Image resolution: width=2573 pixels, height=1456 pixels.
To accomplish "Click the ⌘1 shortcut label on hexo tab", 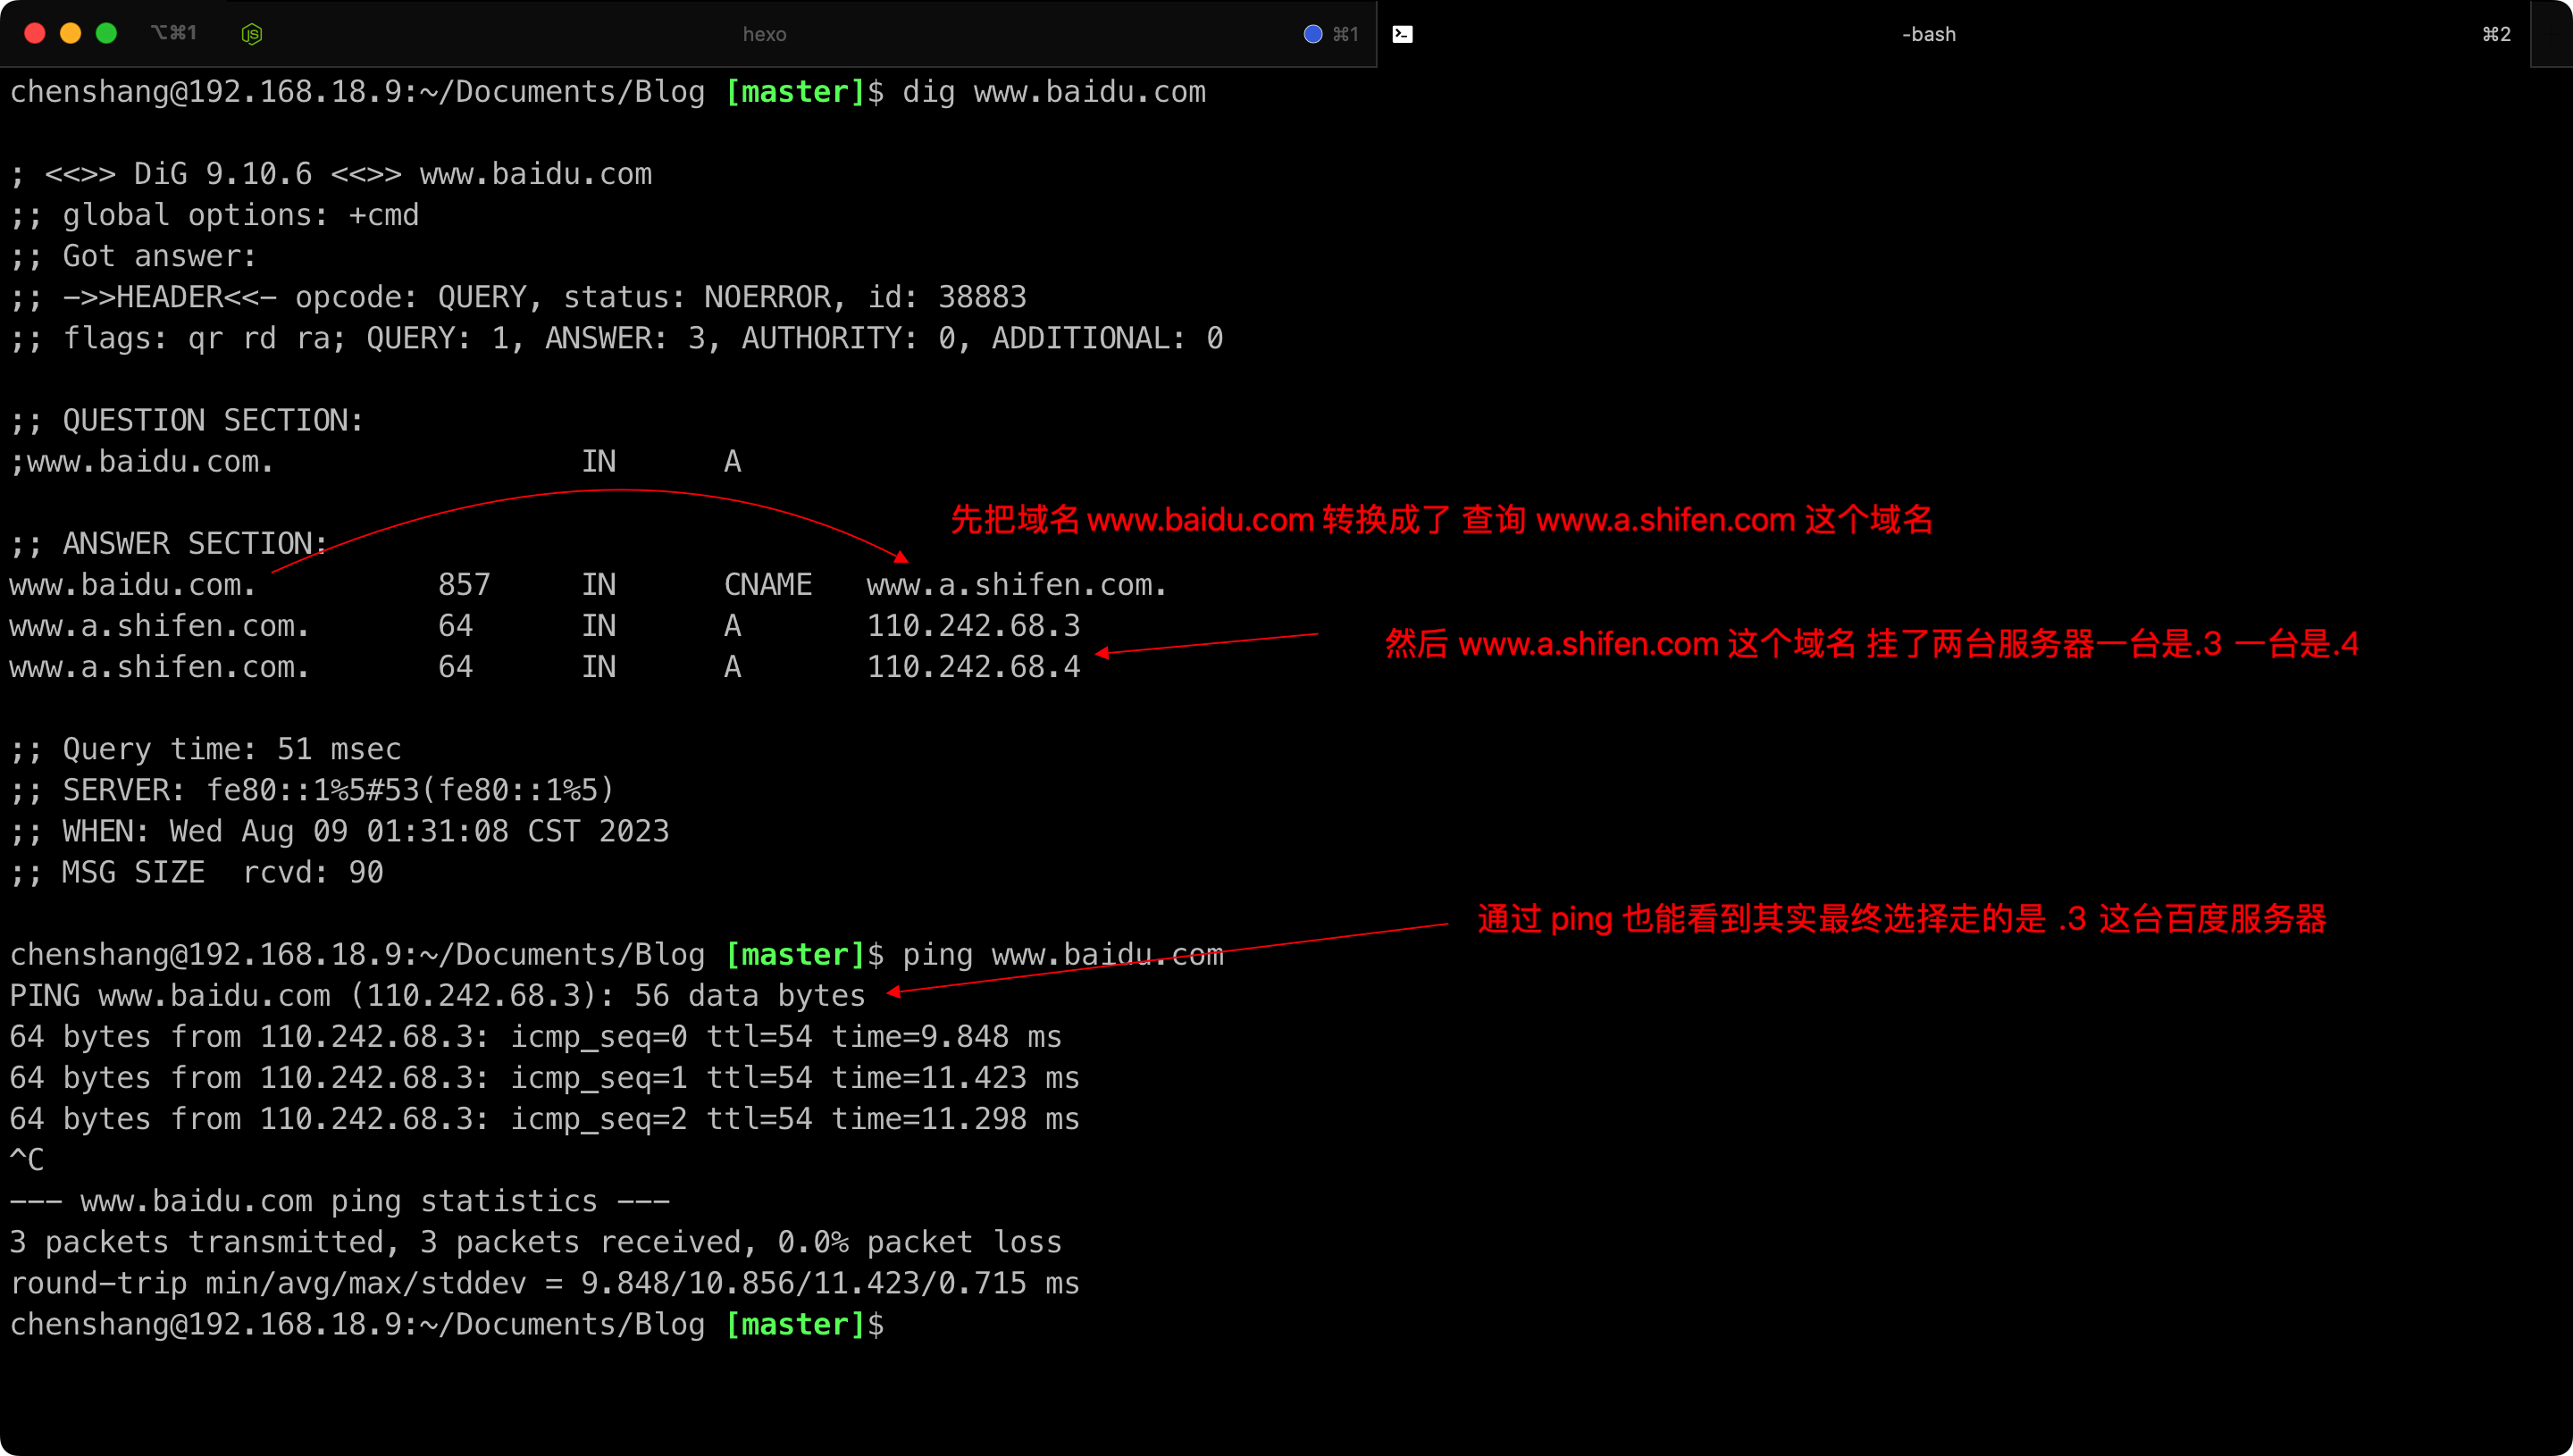I will click(1345, 34).
